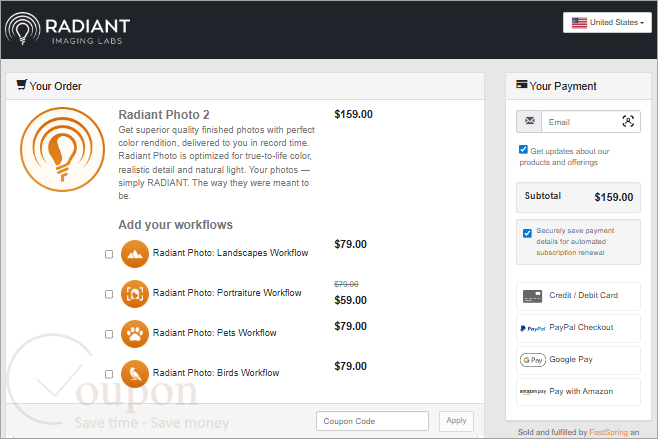This screenshot has width=658, height=439.
Task: Choose Credit / Debit Card payment
Action: click(x=578, y=296)
